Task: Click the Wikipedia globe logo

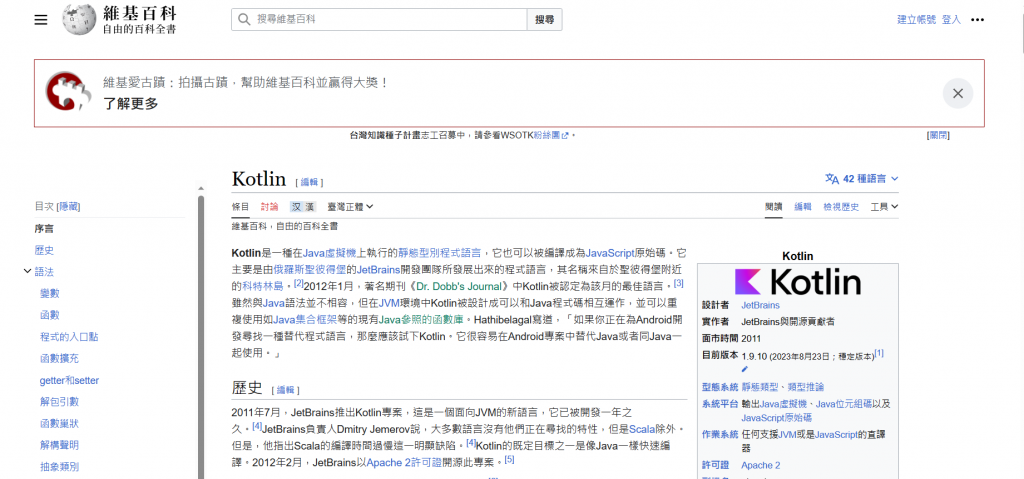Action: click(x=79, y=20)
